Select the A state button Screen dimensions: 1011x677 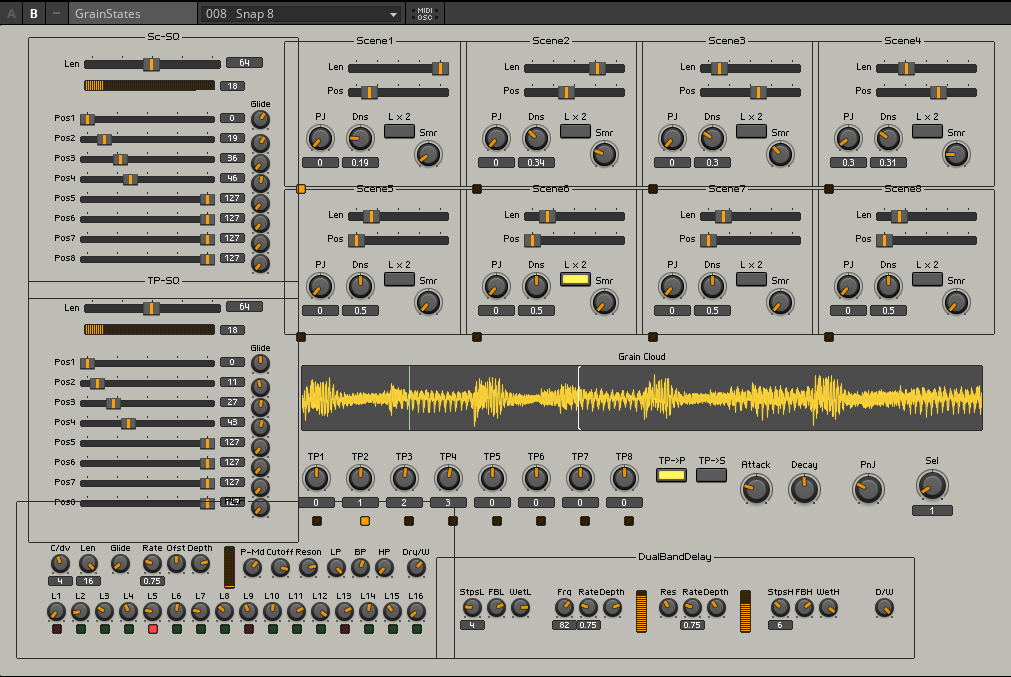tap(12, 14)
